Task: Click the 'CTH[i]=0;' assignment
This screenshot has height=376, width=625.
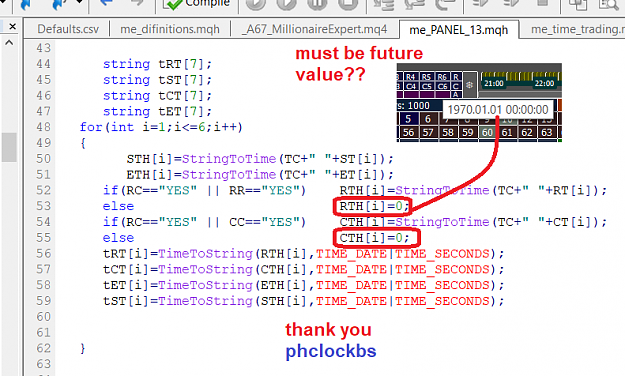Action: 374,238
